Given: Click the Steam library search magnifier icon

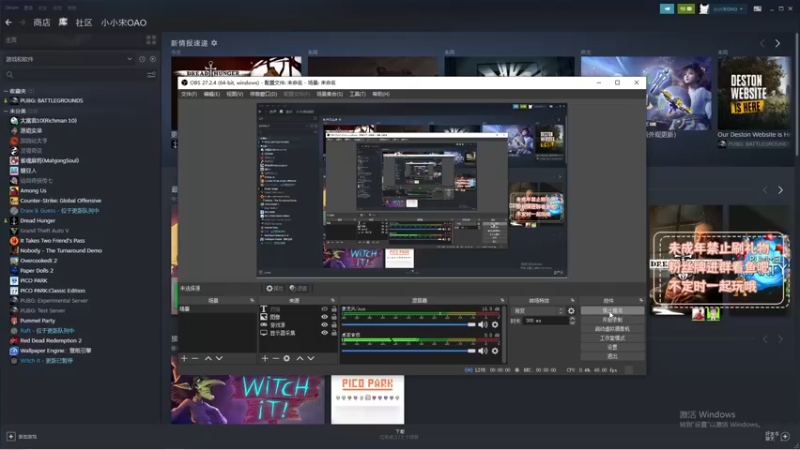Looking at the screenshot, I should [x=10, y=75].
